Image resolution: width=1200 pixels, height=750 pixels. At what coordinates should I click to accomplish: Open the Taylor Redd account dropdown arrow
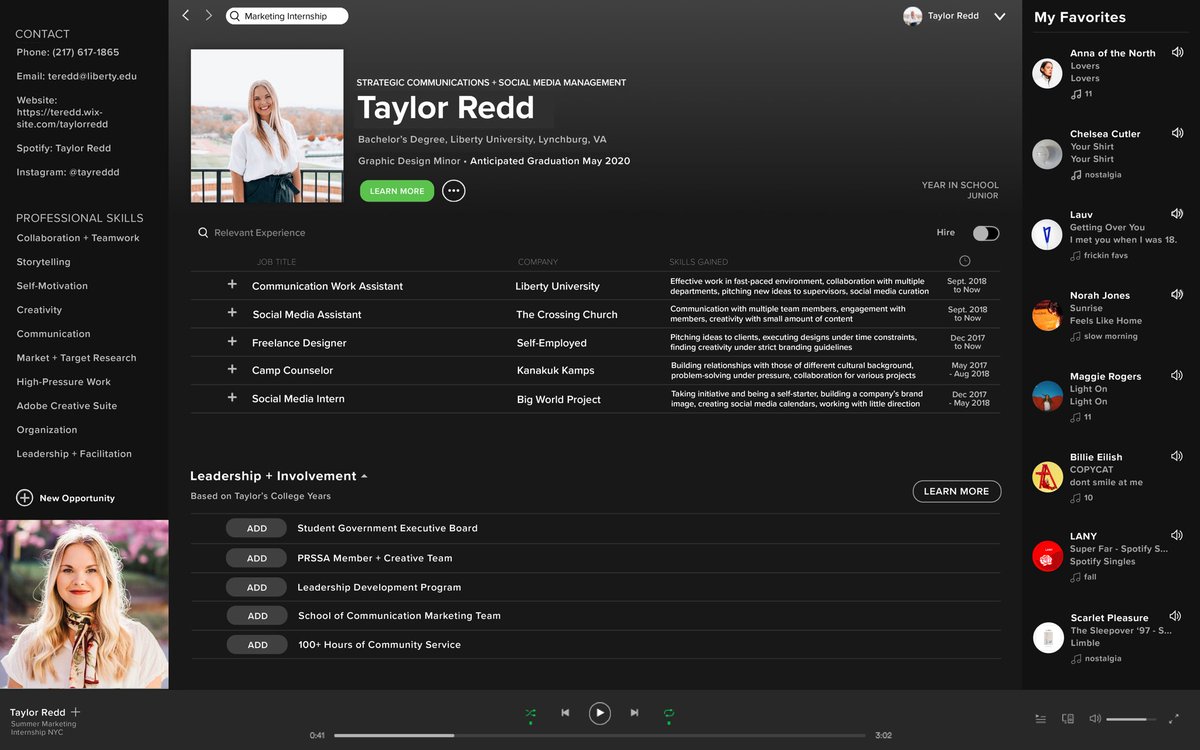pos(999,16)
